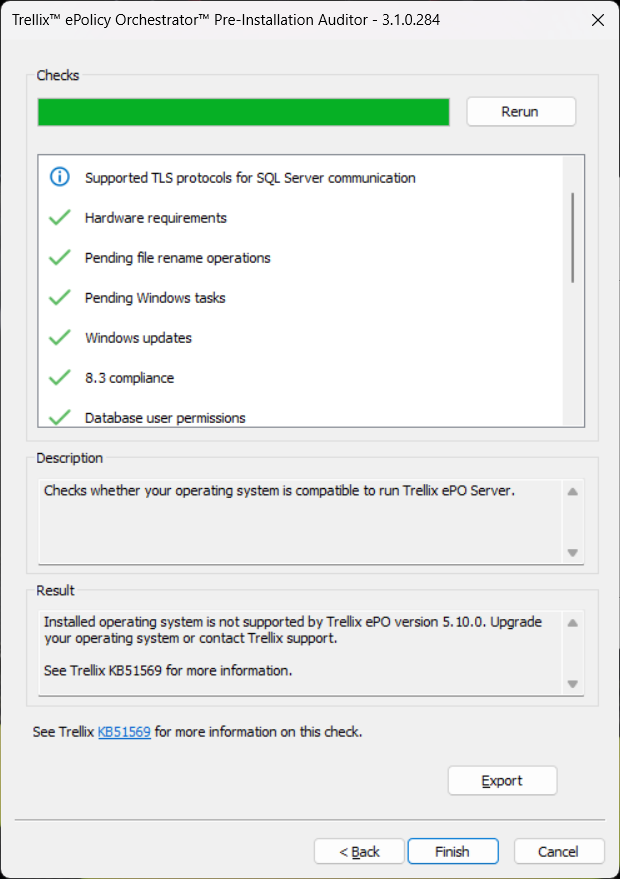Click the check icon for Database user permissions

coord(60,417)
